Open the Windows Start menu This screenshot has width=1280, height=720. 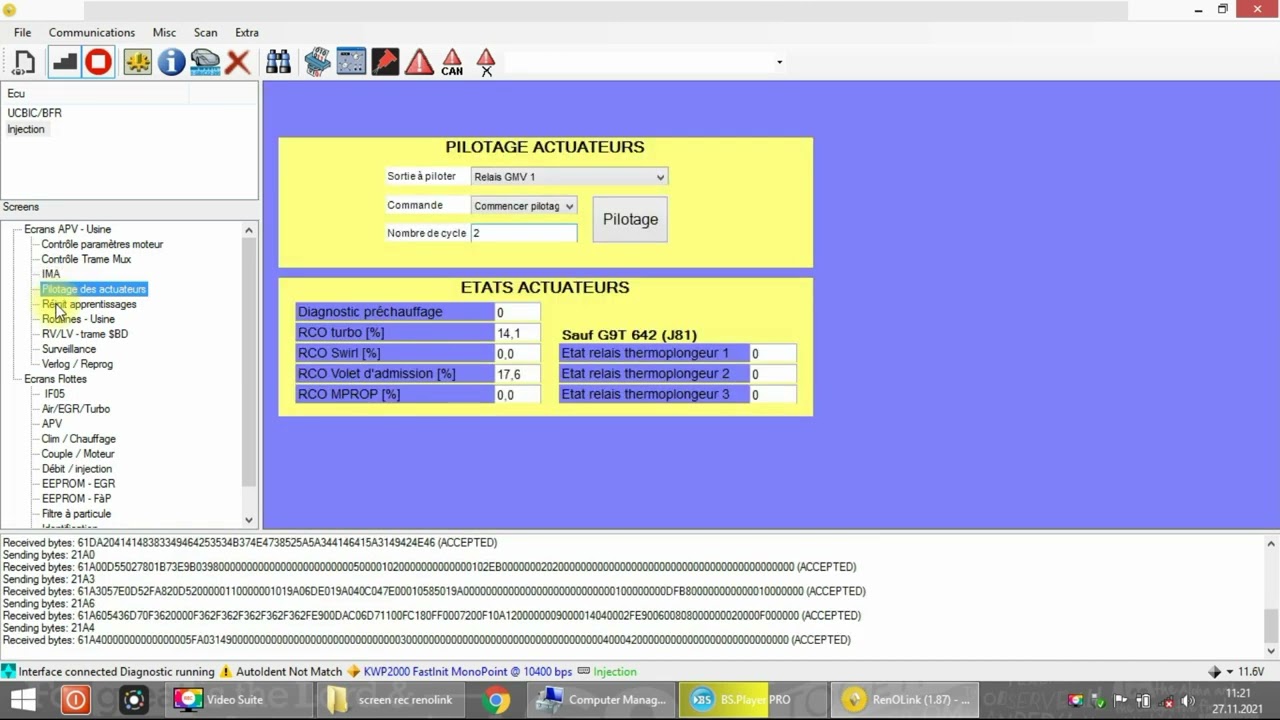(x=22, y=700)
